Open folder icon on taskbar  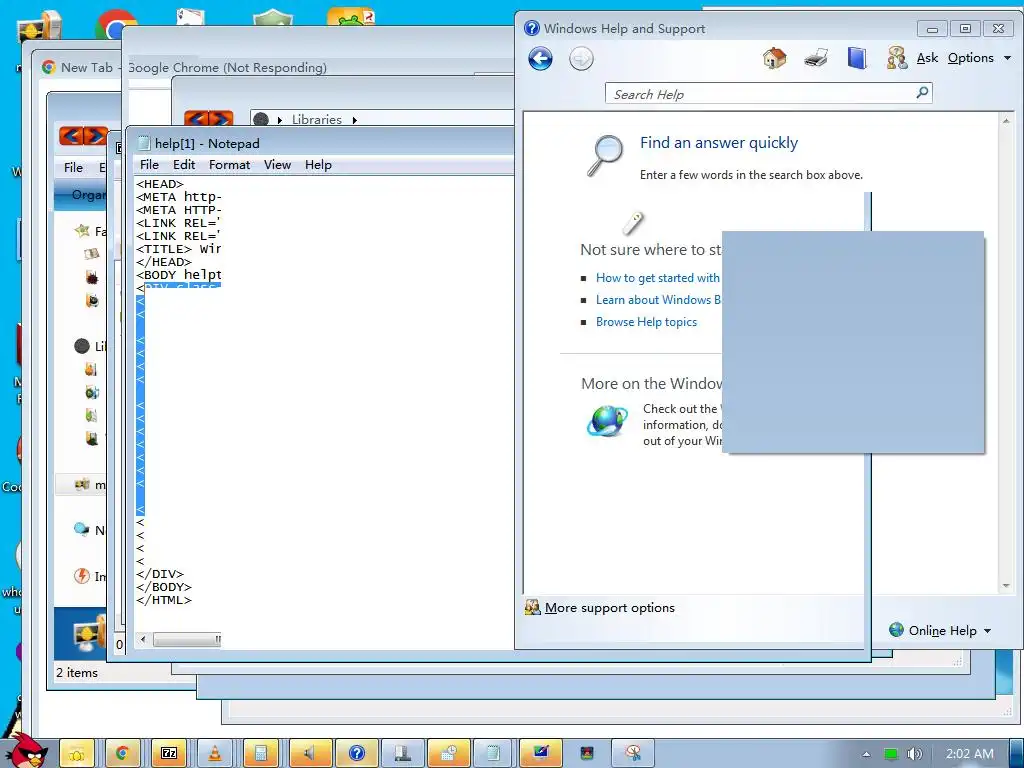pos(77,754)
